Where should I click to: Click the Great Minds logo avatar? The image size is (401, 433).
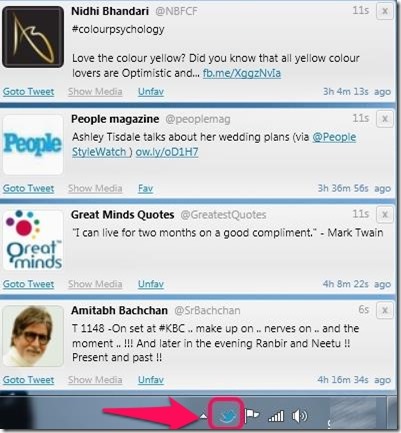(x=33, y=240)
